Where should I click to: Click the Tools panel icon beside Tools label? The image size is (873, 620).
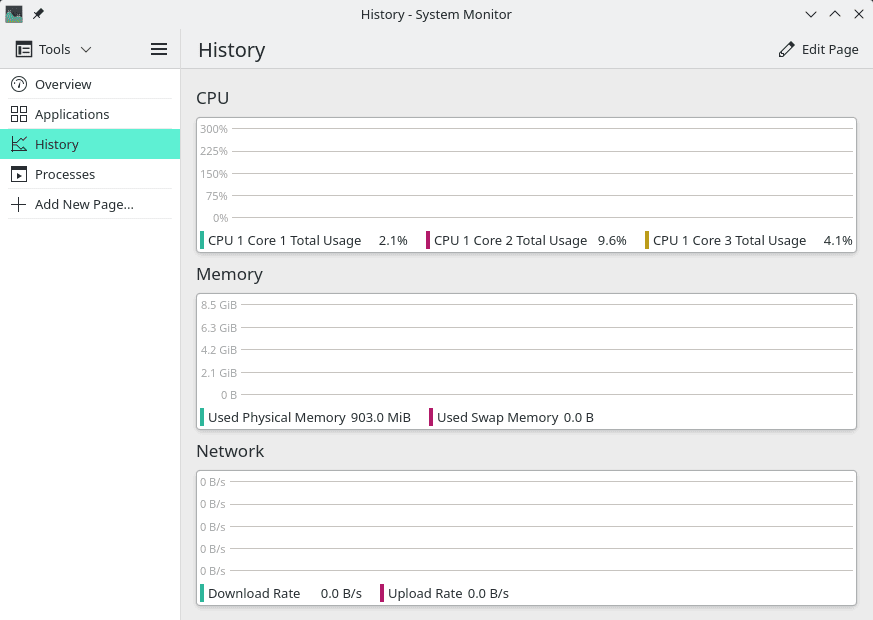click(22, 48)
